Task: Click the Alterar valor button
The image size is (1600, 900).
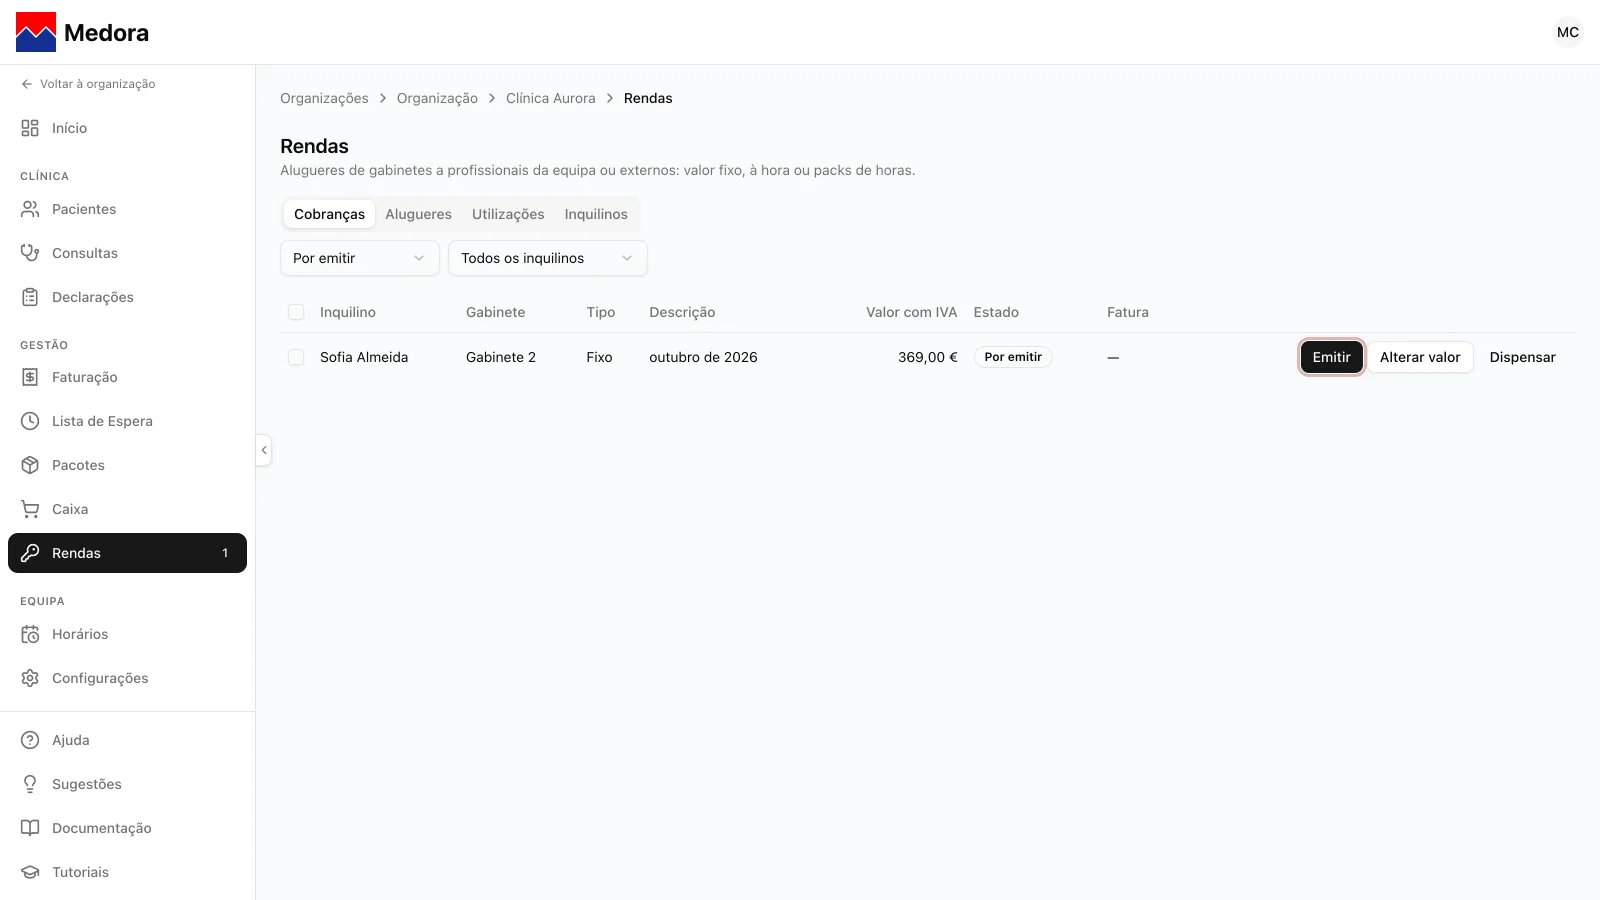Action: pyautogui.click(x=1420, y=357)
